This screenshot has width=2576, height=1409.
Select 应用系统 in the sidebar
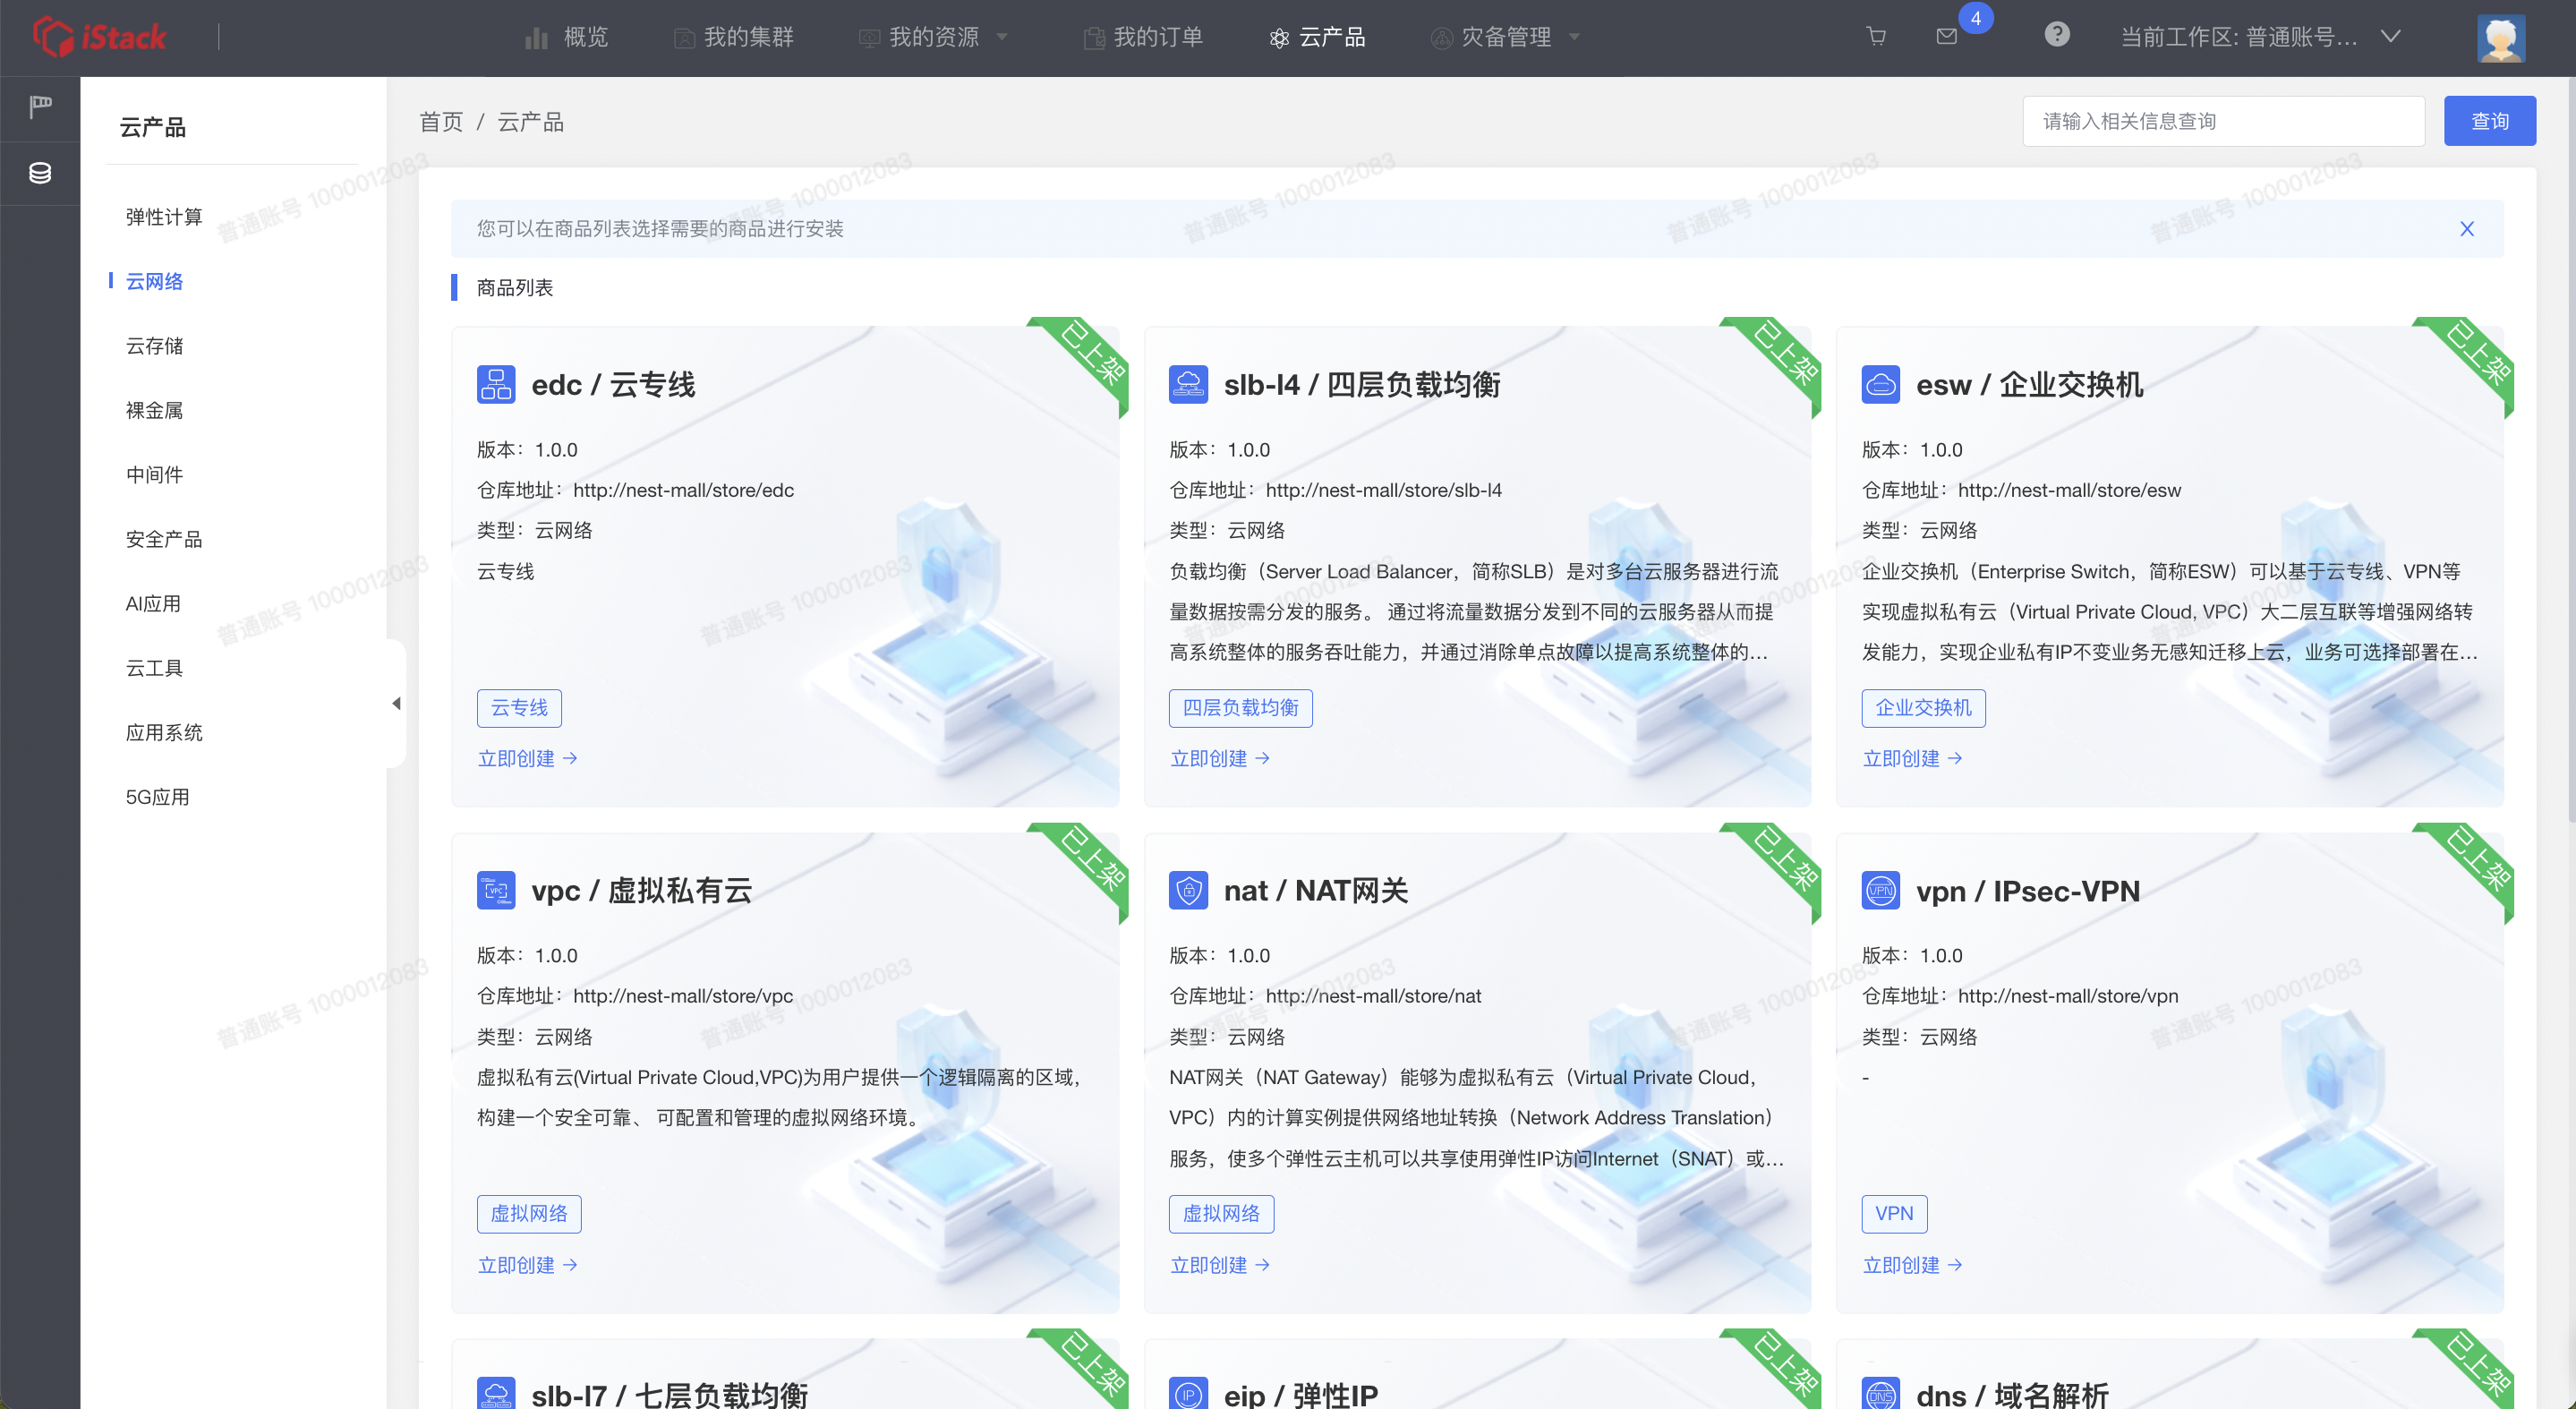[164, 732]
